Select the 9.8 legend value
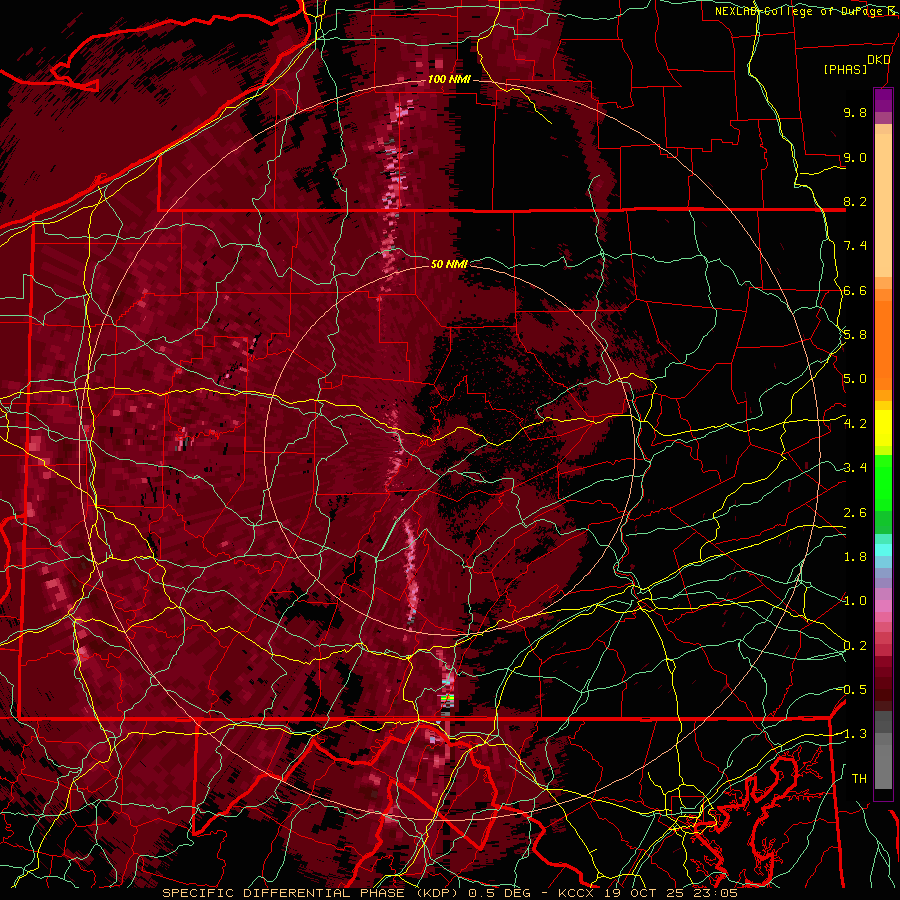This screenshot has width=900, height=900. coord(855,112)
